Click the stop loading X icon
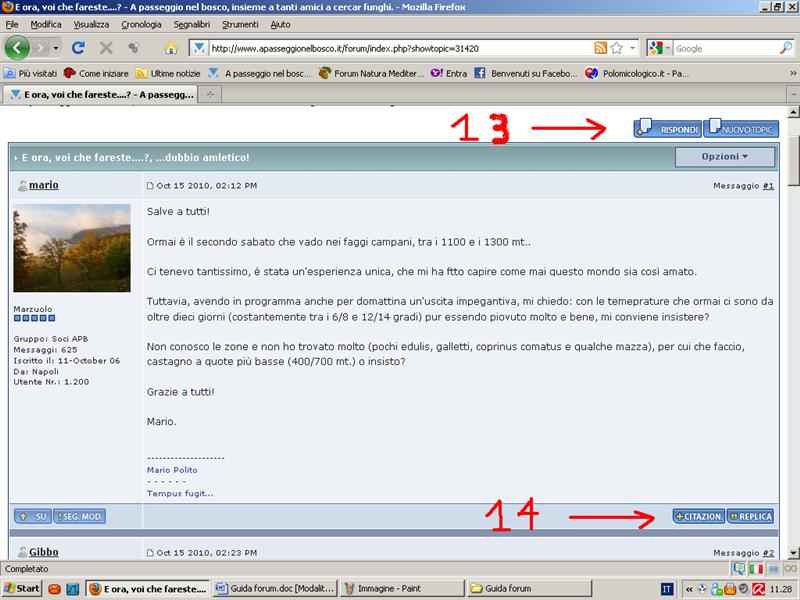The height and width of the screenshot is (600, 800). point(106,48)
